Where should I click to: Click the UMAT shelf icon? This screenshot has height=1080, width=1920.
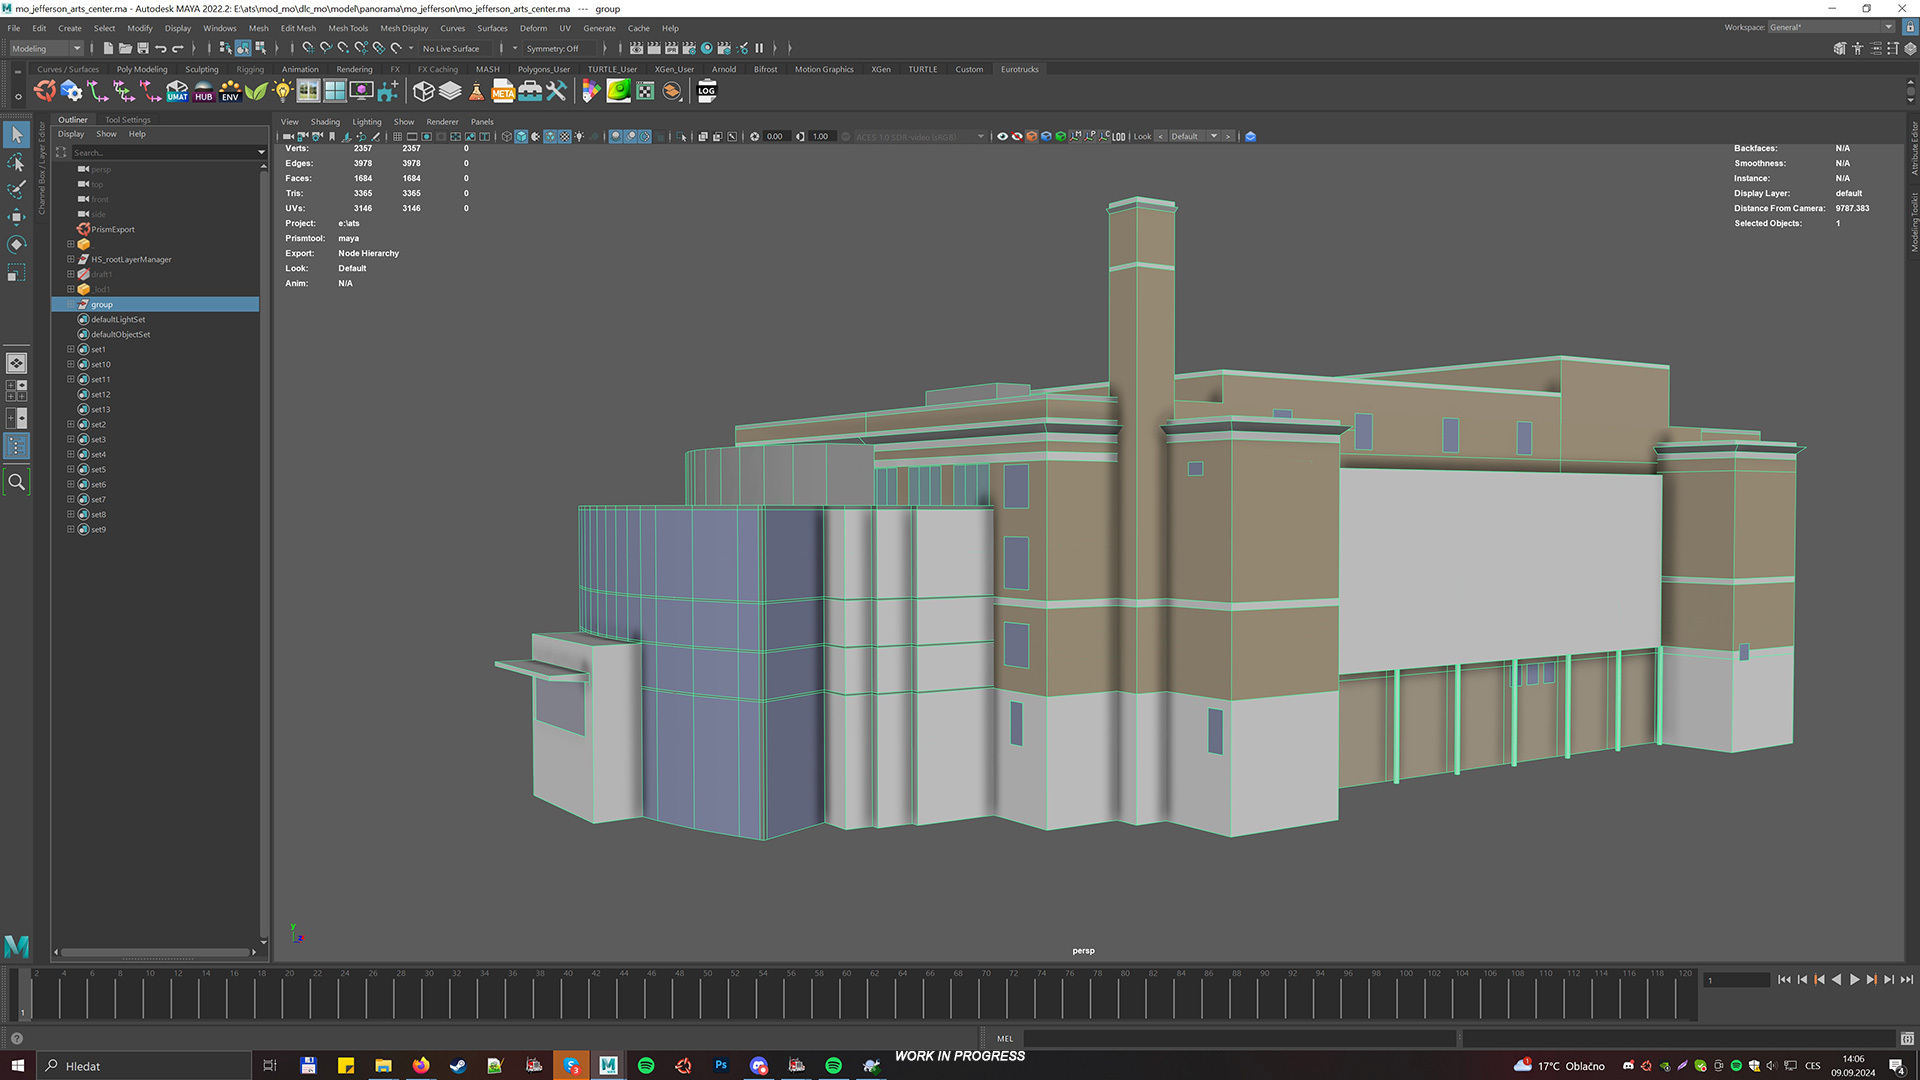pyautogui.click(x=177, y=92)
